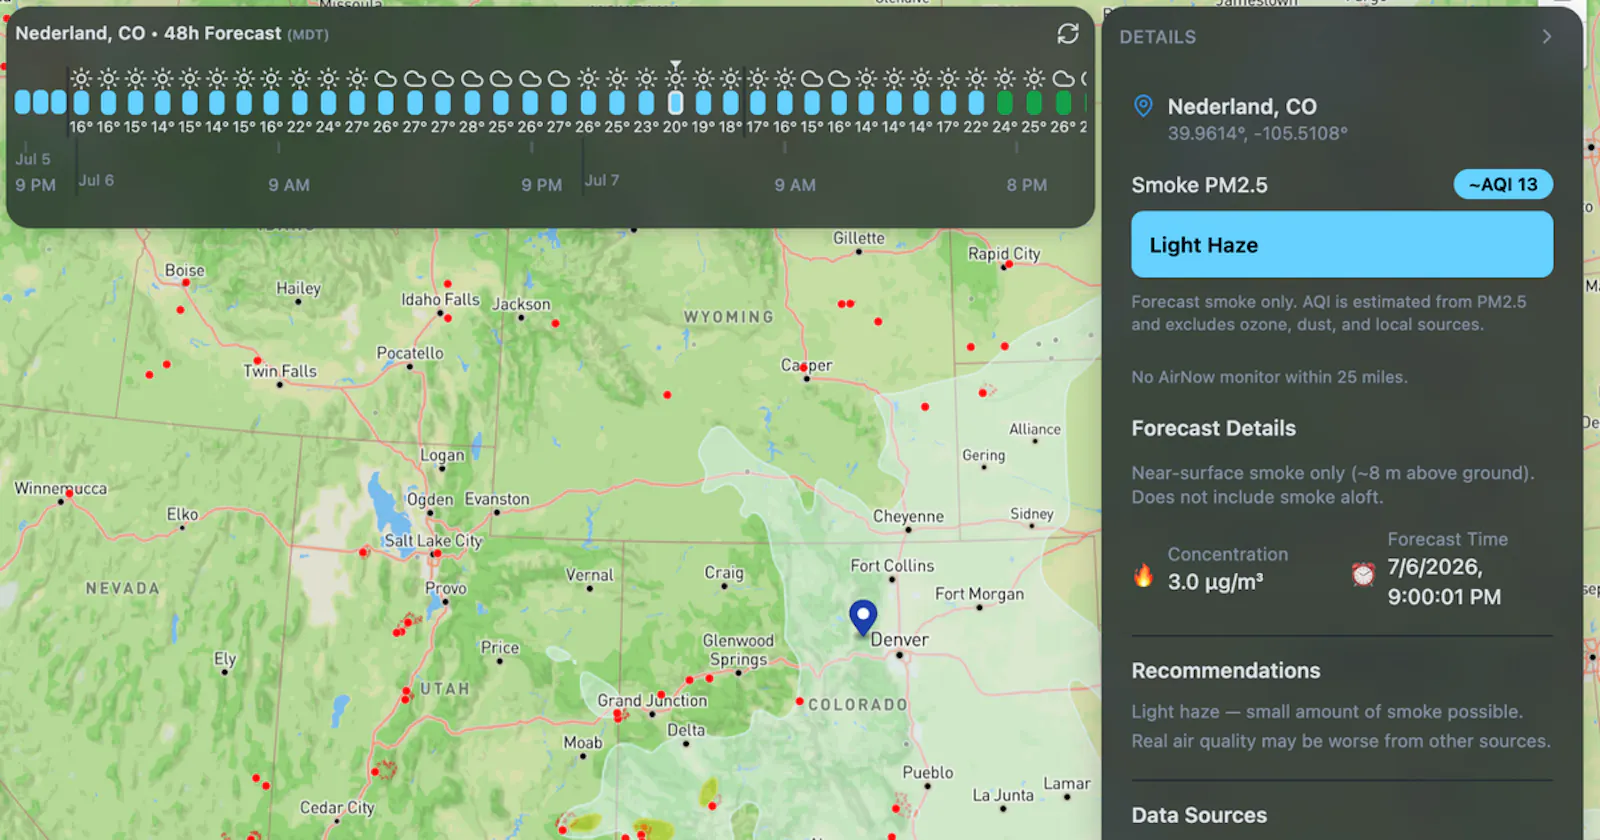Click the Grand Junction map label
Viewport: 1600px width, 840px height.
coord(652,701)
